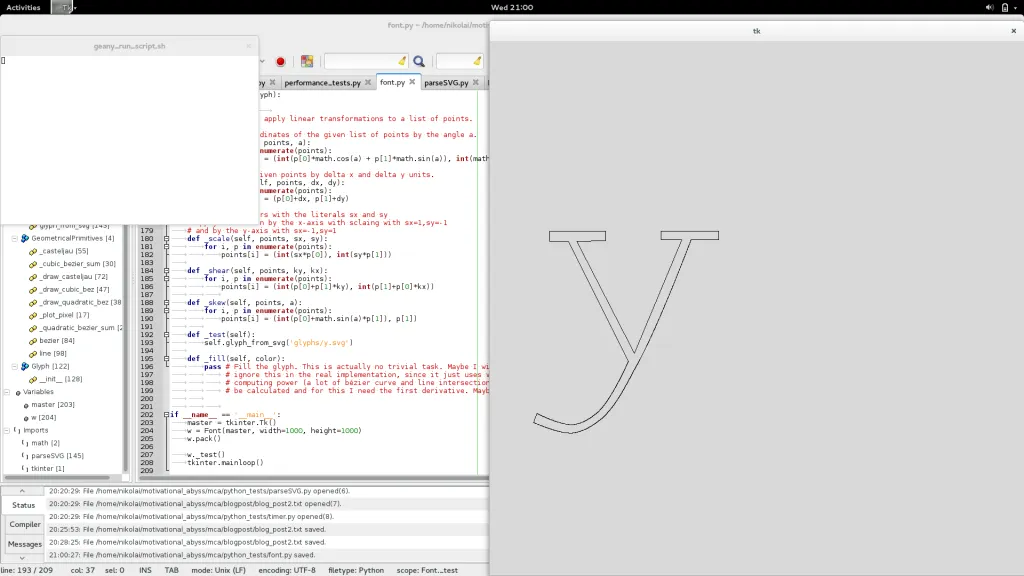Viewport: 1024px width, 576px height.
Task: Select the Imports category bracket icon
Action: point(17,430)
